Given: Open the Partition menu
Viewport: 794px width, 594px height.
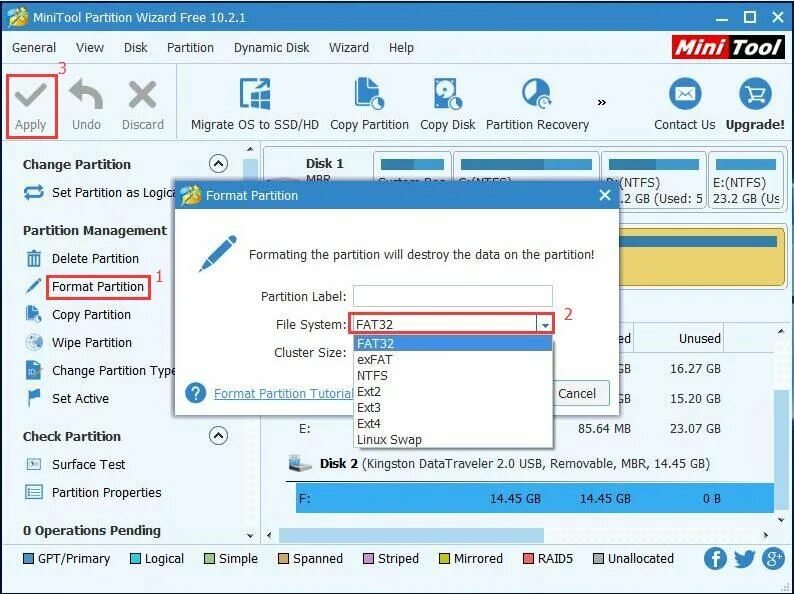Looking at the screenshot, I should click(x=190, y=48).
